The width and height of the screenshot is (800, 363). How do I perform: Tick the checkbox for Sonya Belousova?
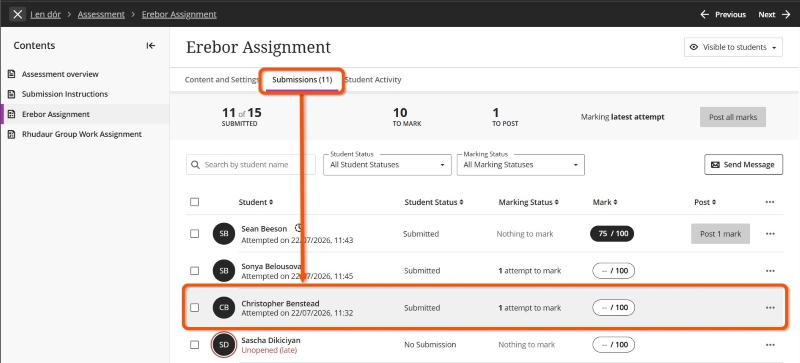click(x=194, y=271)
